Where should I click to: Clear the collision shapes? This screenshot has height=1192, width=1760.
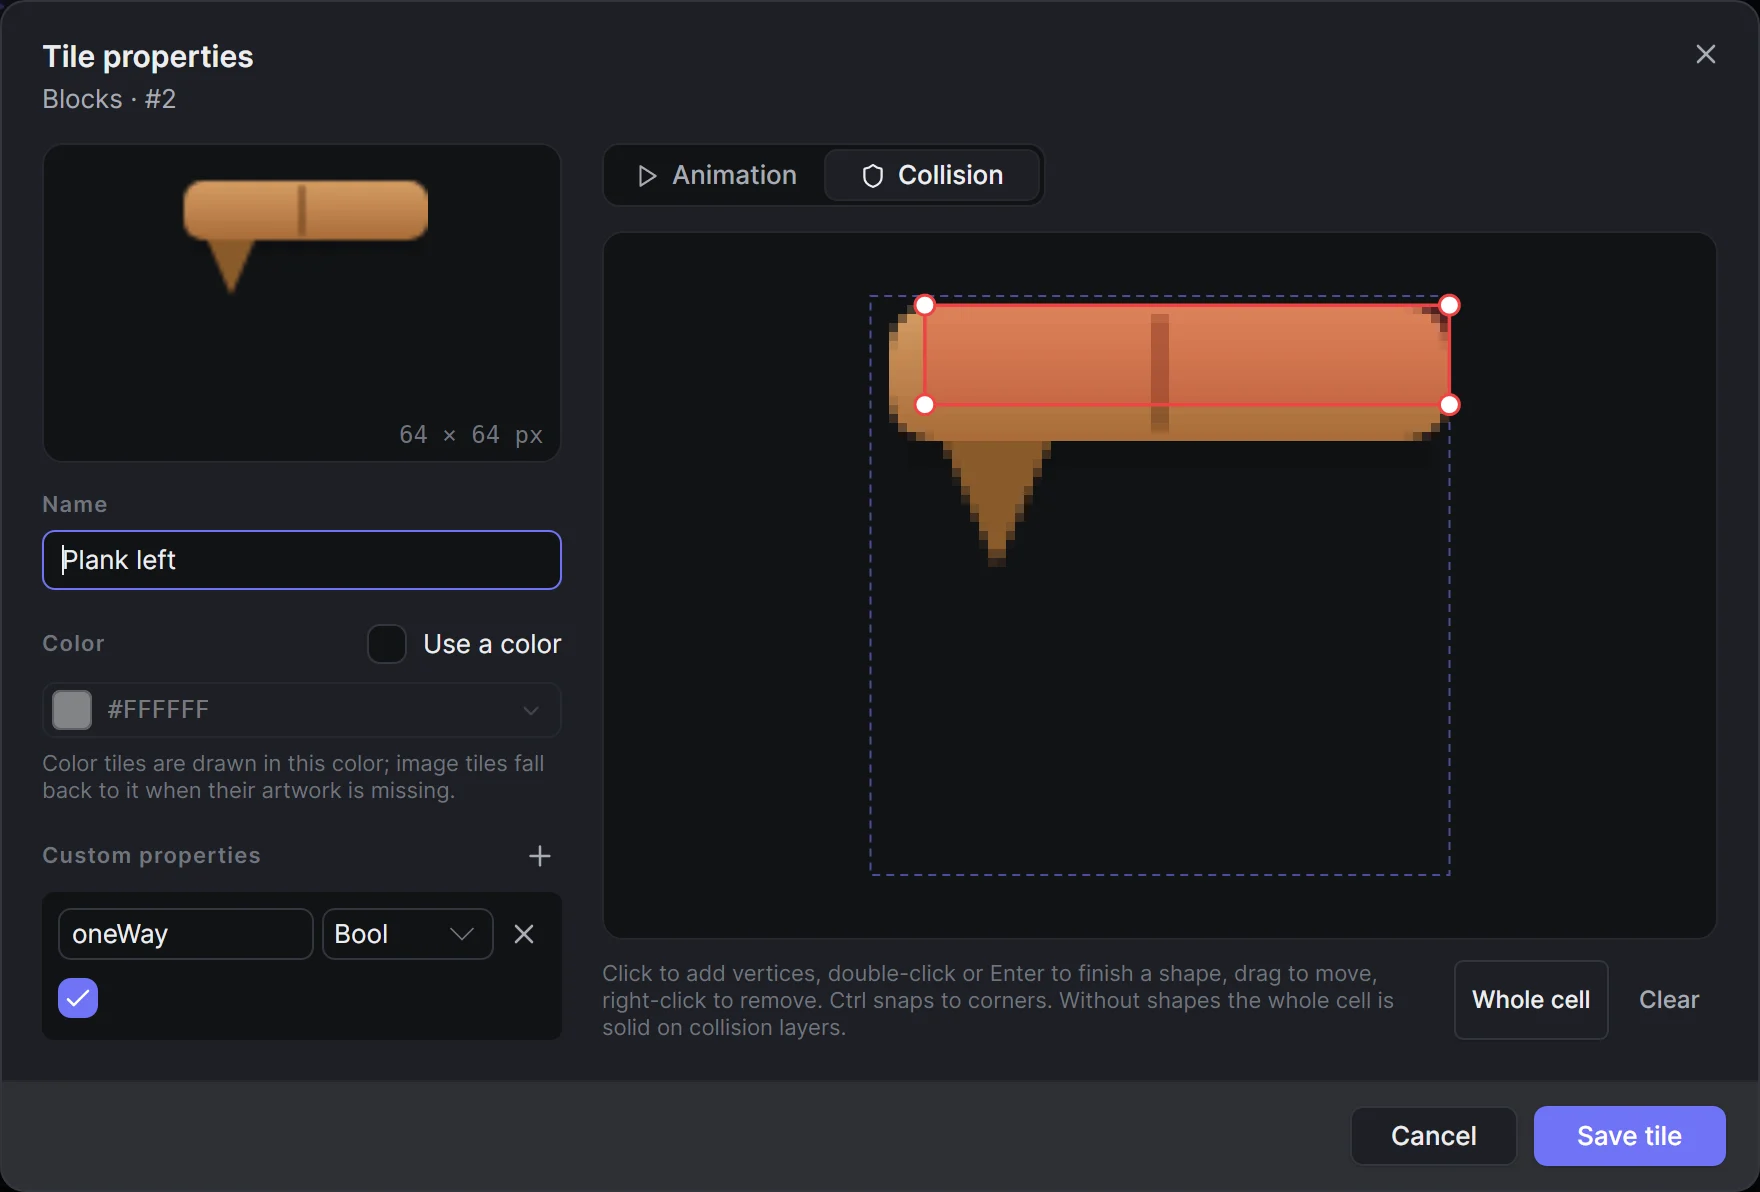pyautogui.click(x=1669, y=1000)
